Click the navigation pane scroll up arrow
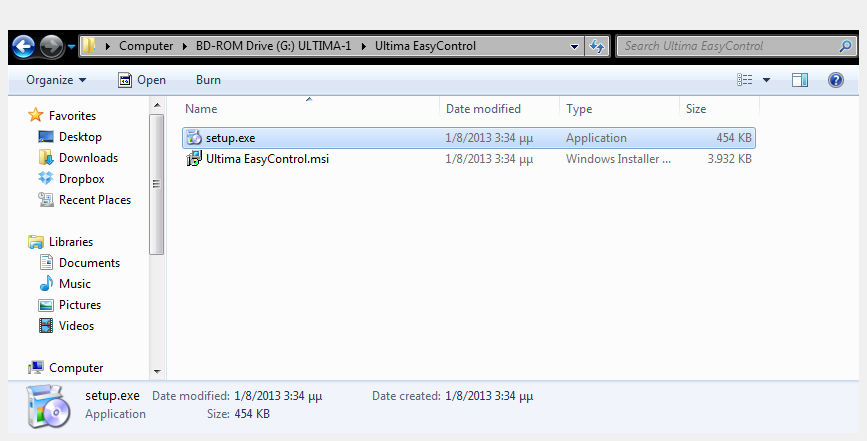The image size is (867, 441). pos(157,105)
